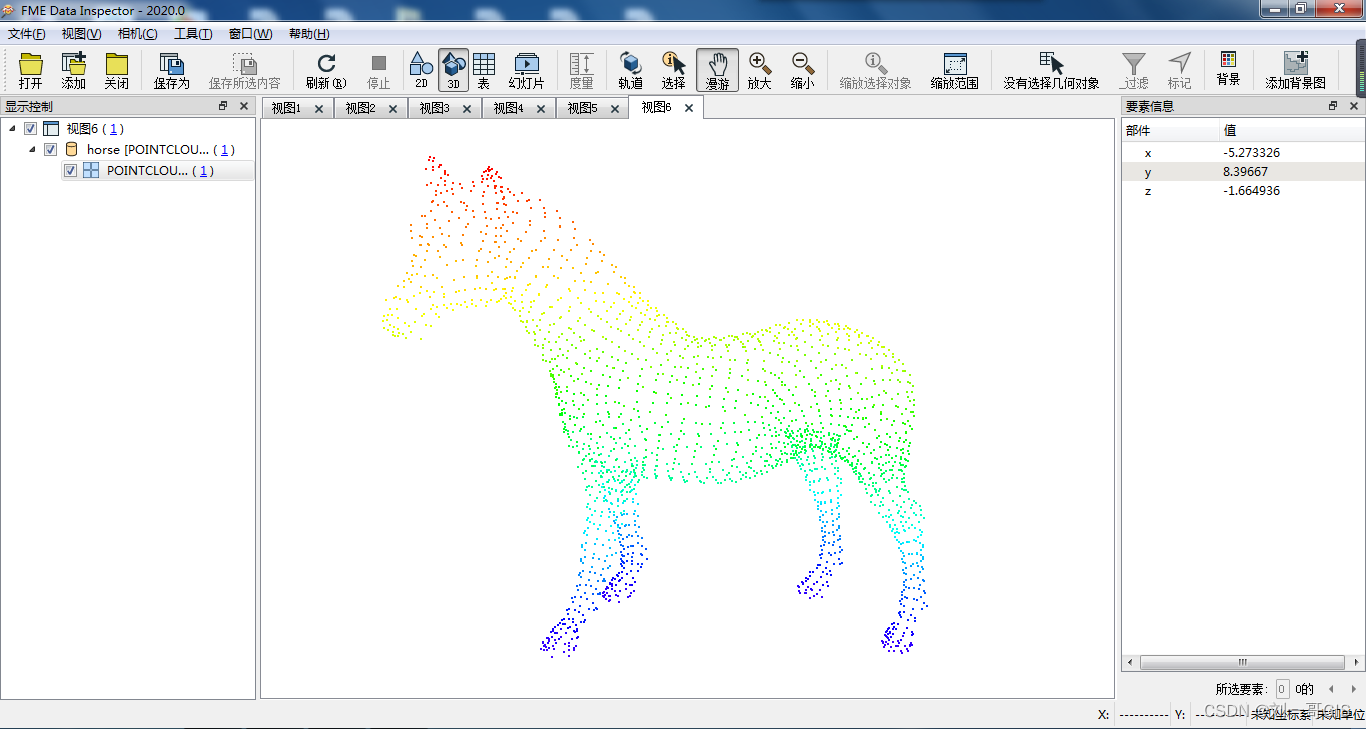Collapse the 视图6 tree node

click(x=11, y=128)
